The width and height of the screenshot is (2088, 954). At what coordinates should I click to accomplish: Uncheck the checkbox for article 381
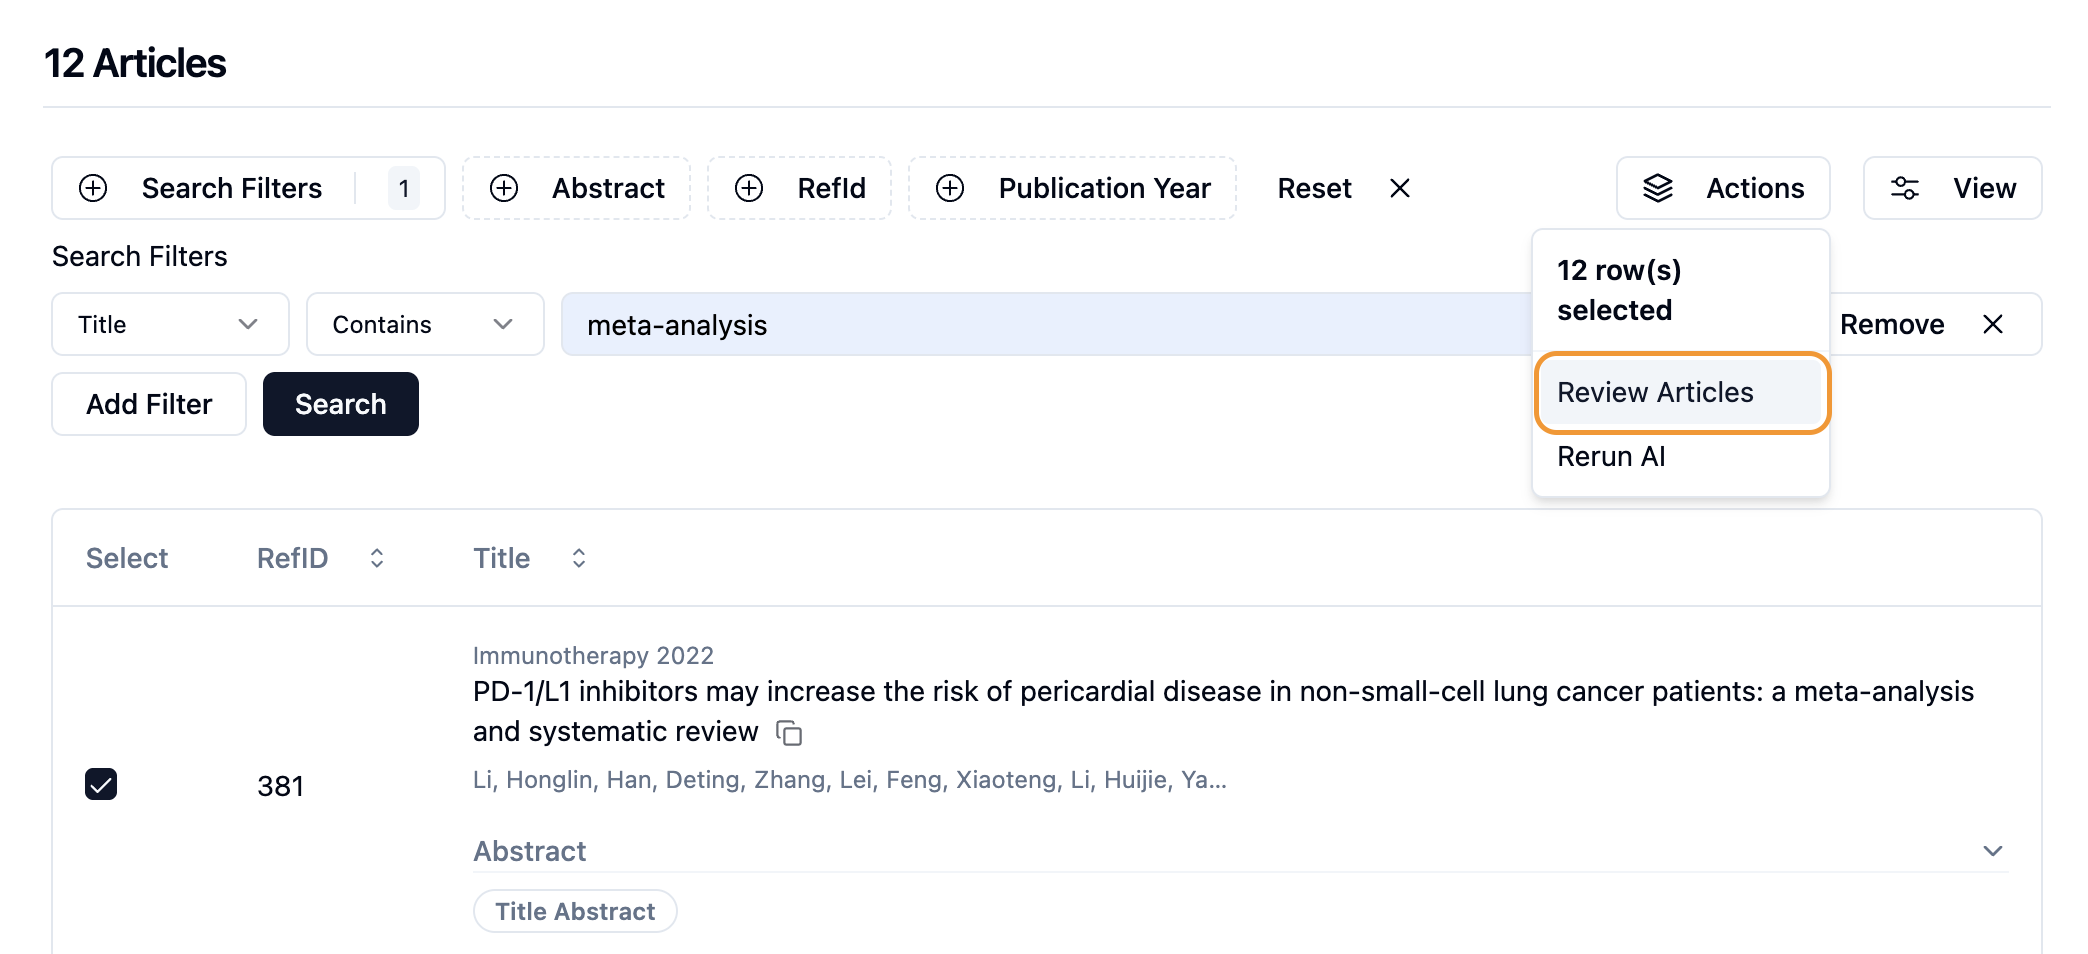click(x=101, y=784)
